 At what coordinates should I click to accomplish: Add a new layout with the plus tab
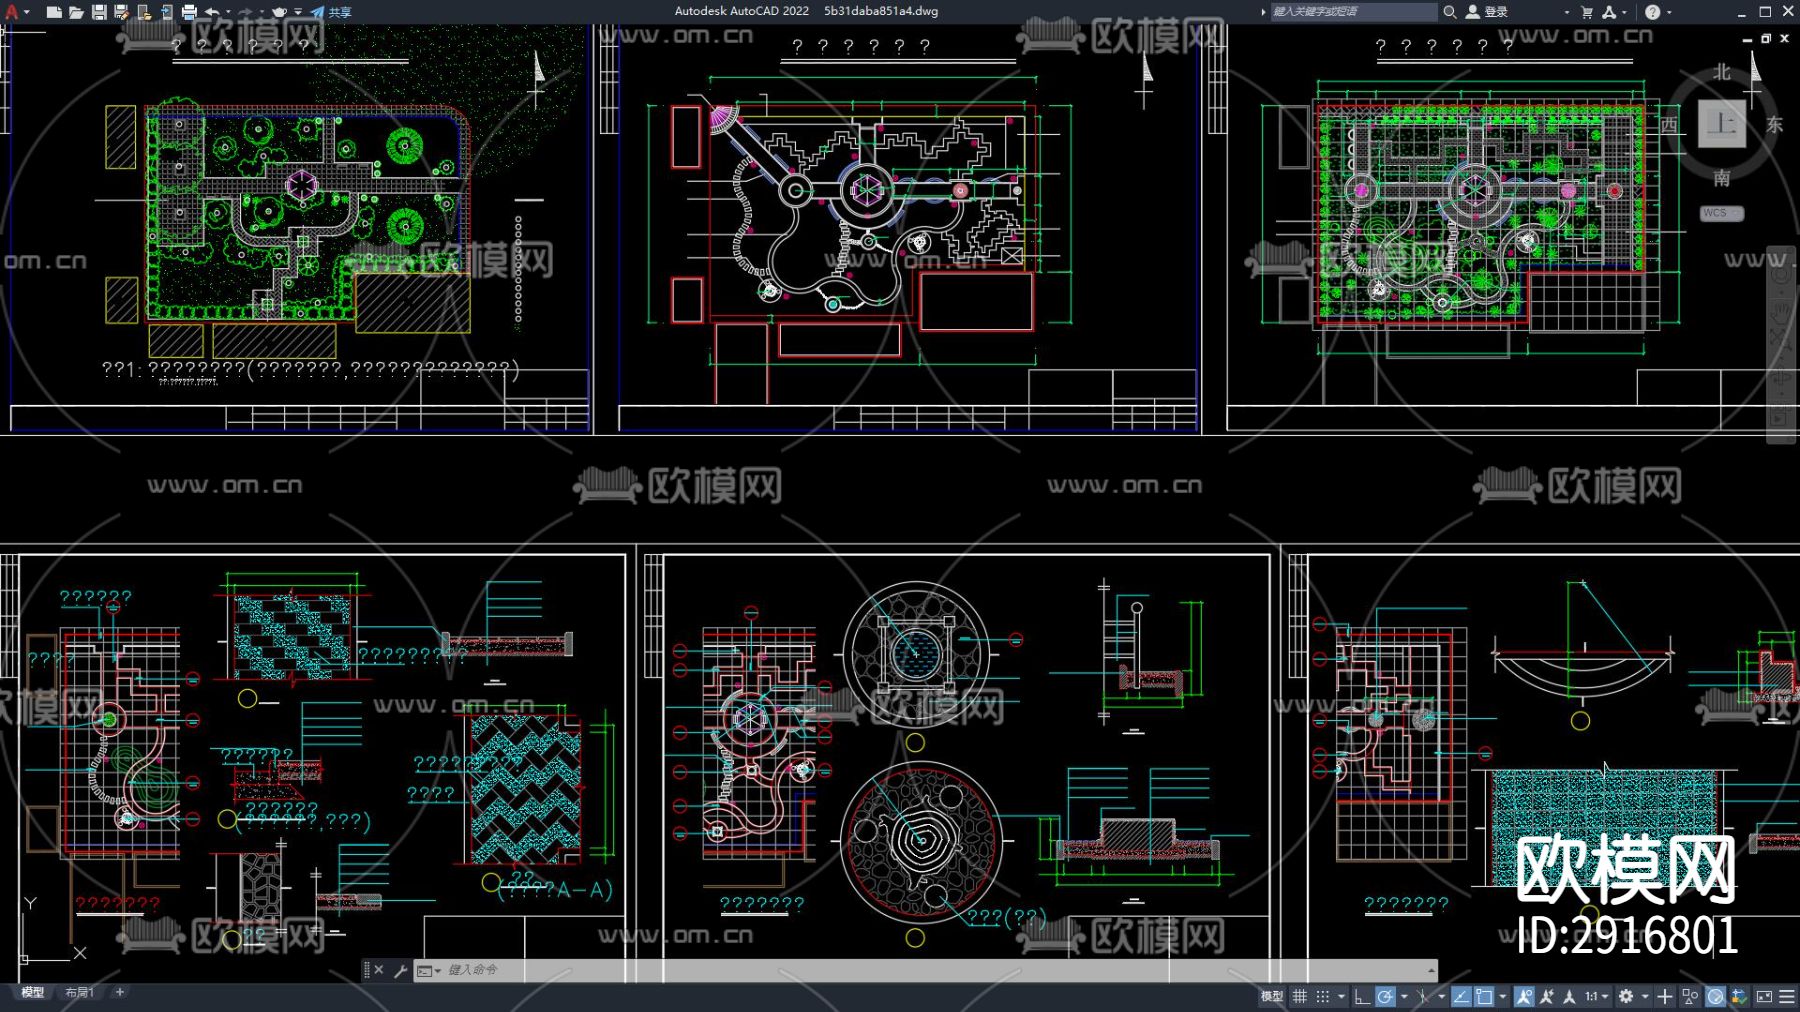click(120, 993)
